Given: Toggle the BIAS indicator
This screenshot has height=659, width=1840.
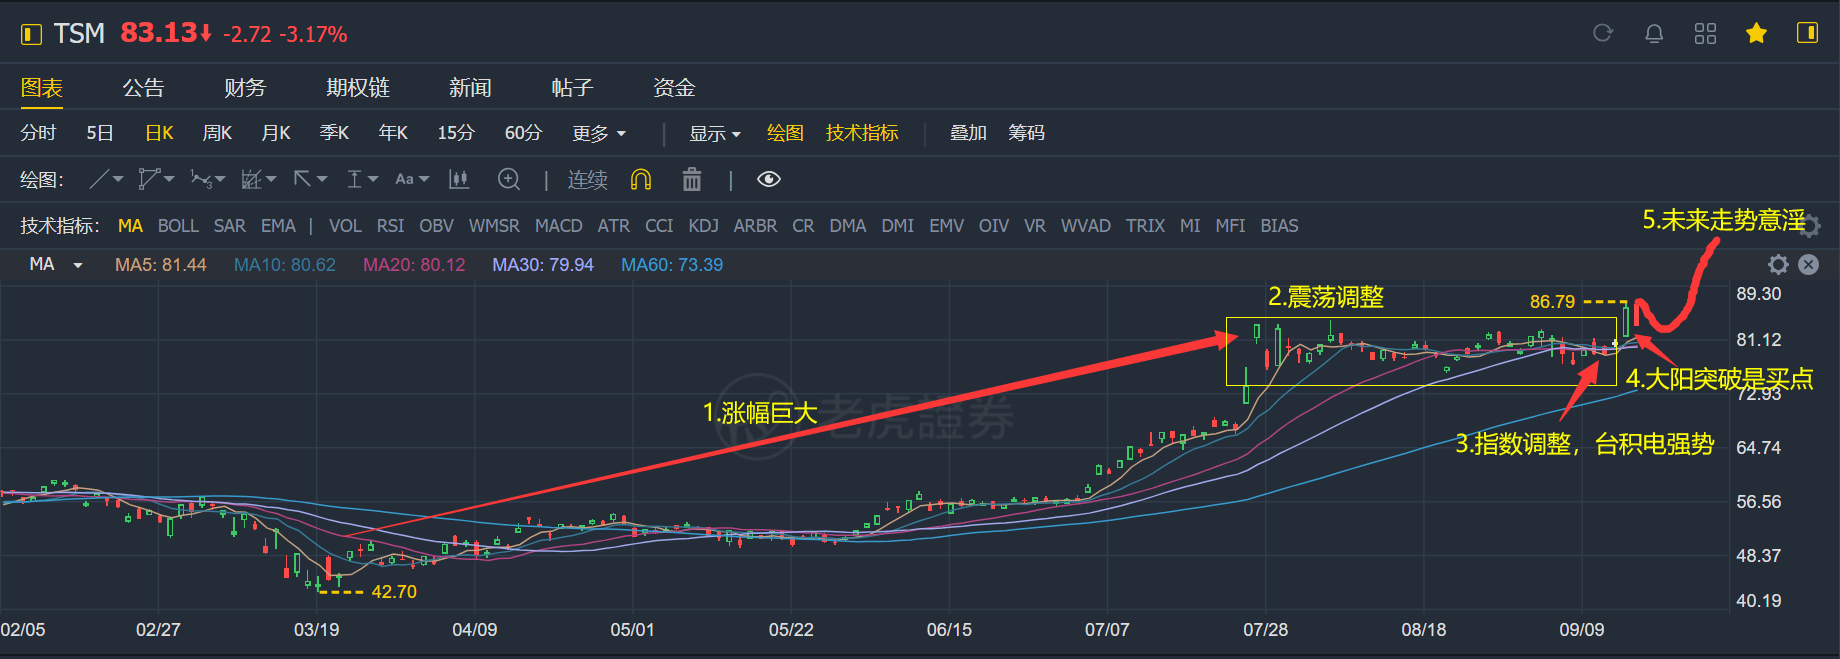Looking at the screenshot, I should click(1279, 226).
